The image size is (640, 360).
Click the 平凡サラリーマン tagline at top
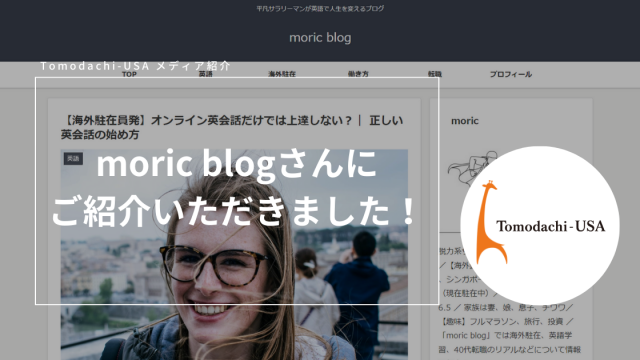click(320, 9)
